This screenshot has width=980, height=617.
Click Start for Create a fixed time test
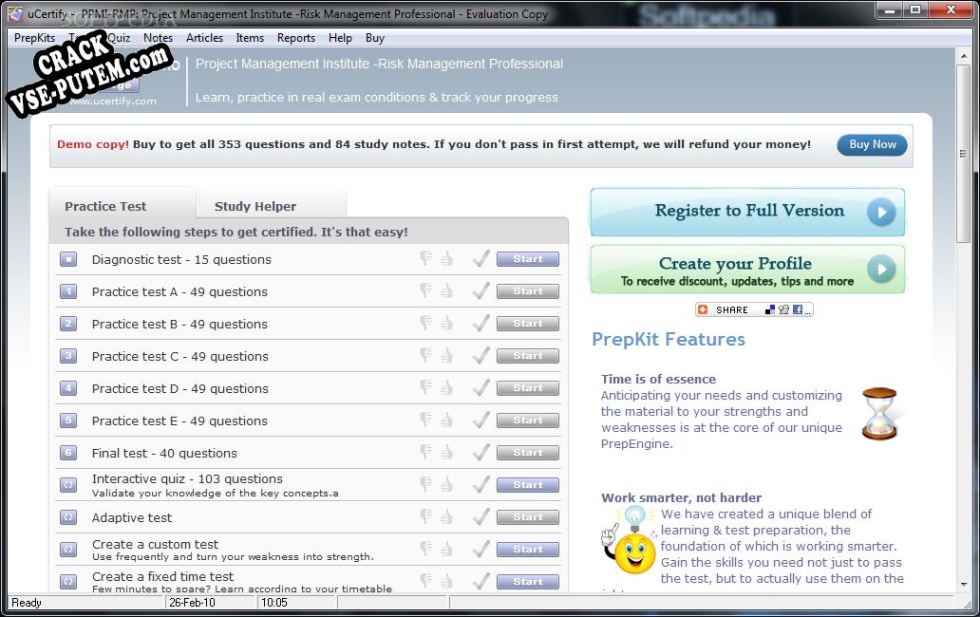(x=528, y=581)
